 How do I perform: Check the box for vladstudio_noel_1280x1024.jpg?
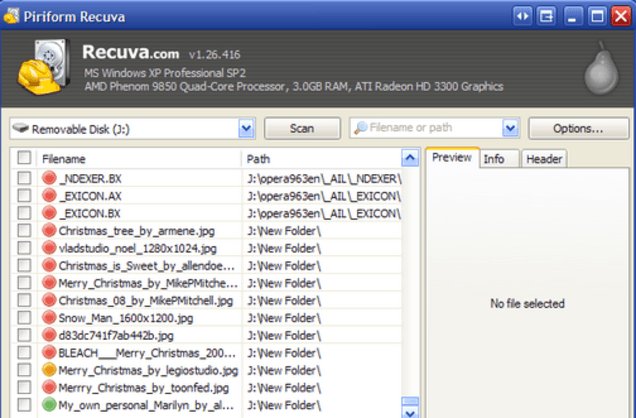click(24, 248)
